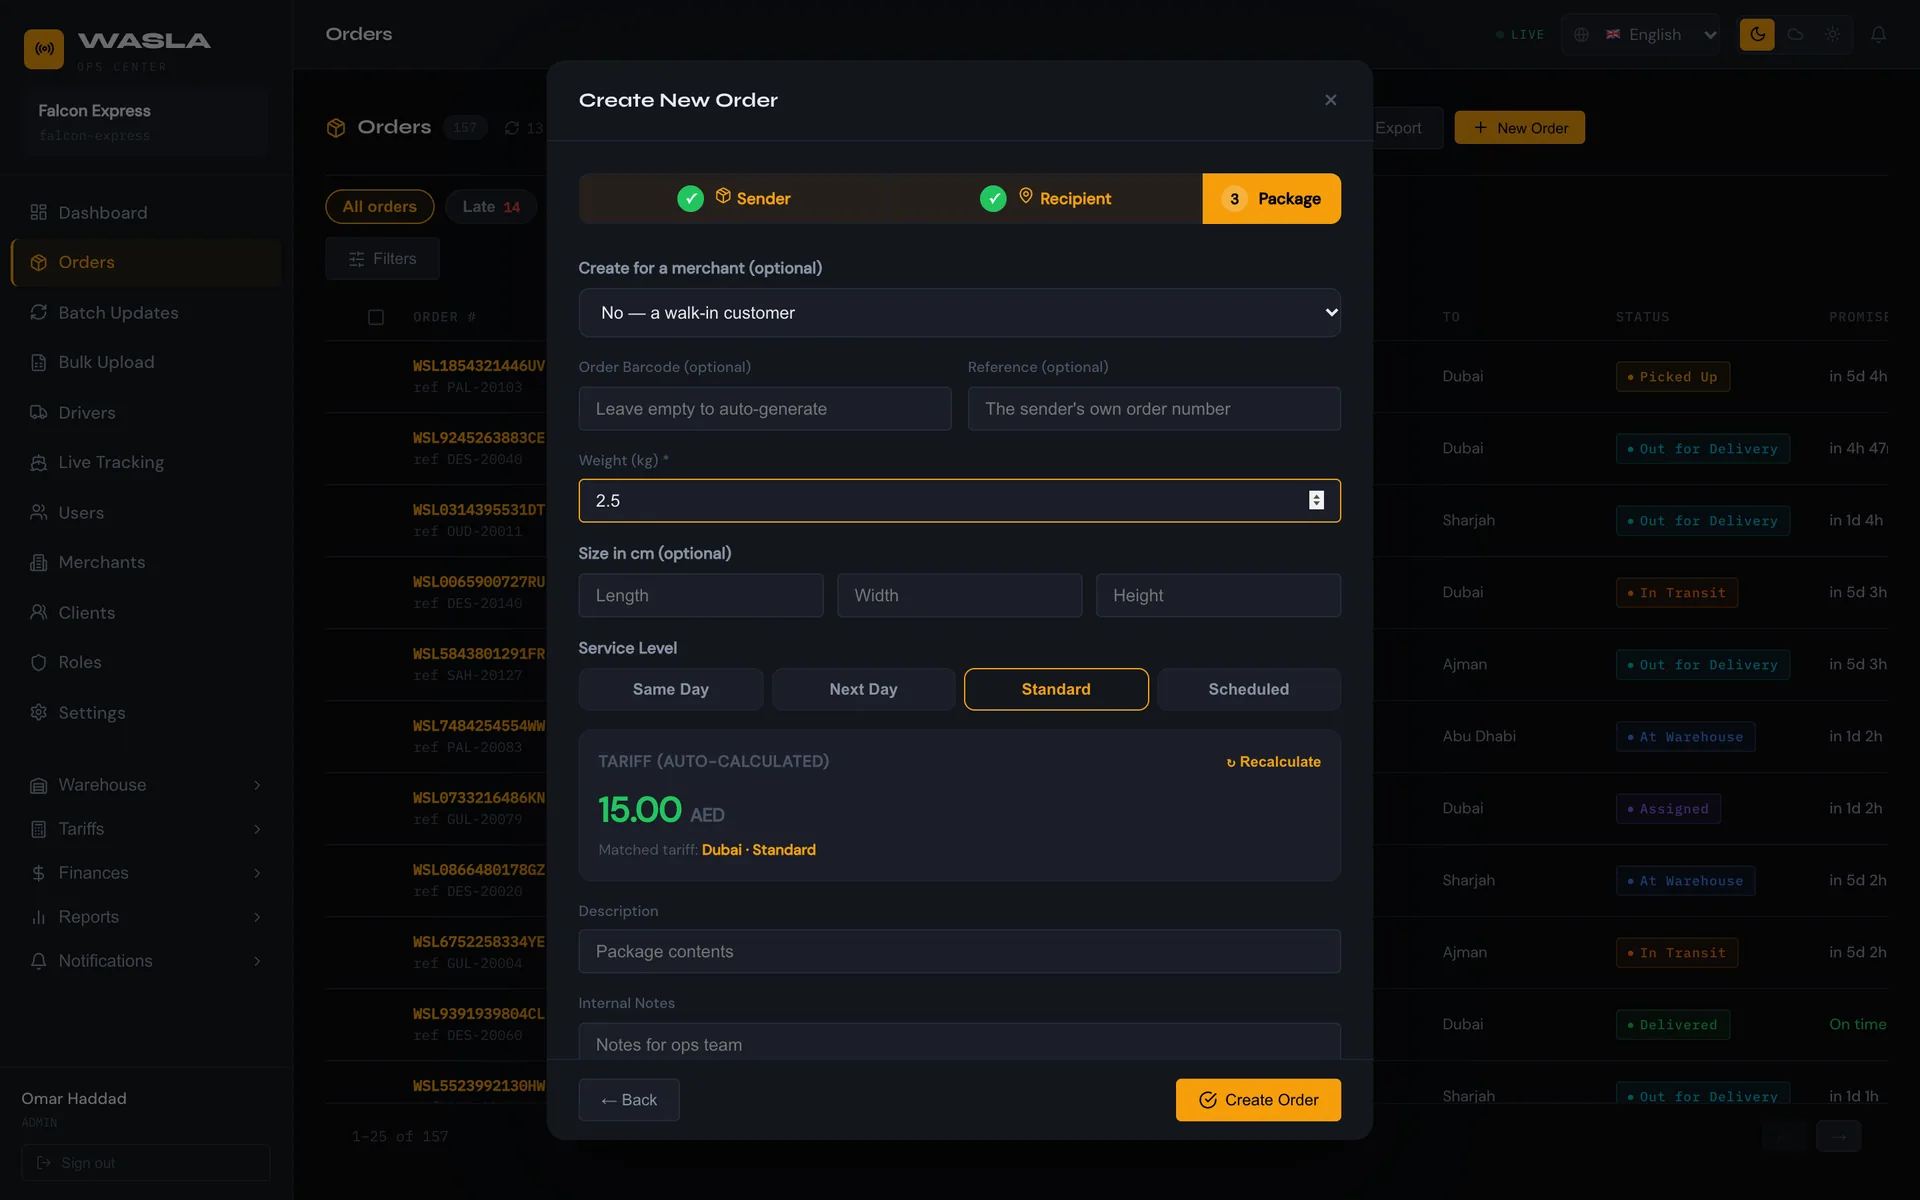The image size is (1920, 1200).
Task: Close the Create New Order dialog
Action: coord(1330,100)
